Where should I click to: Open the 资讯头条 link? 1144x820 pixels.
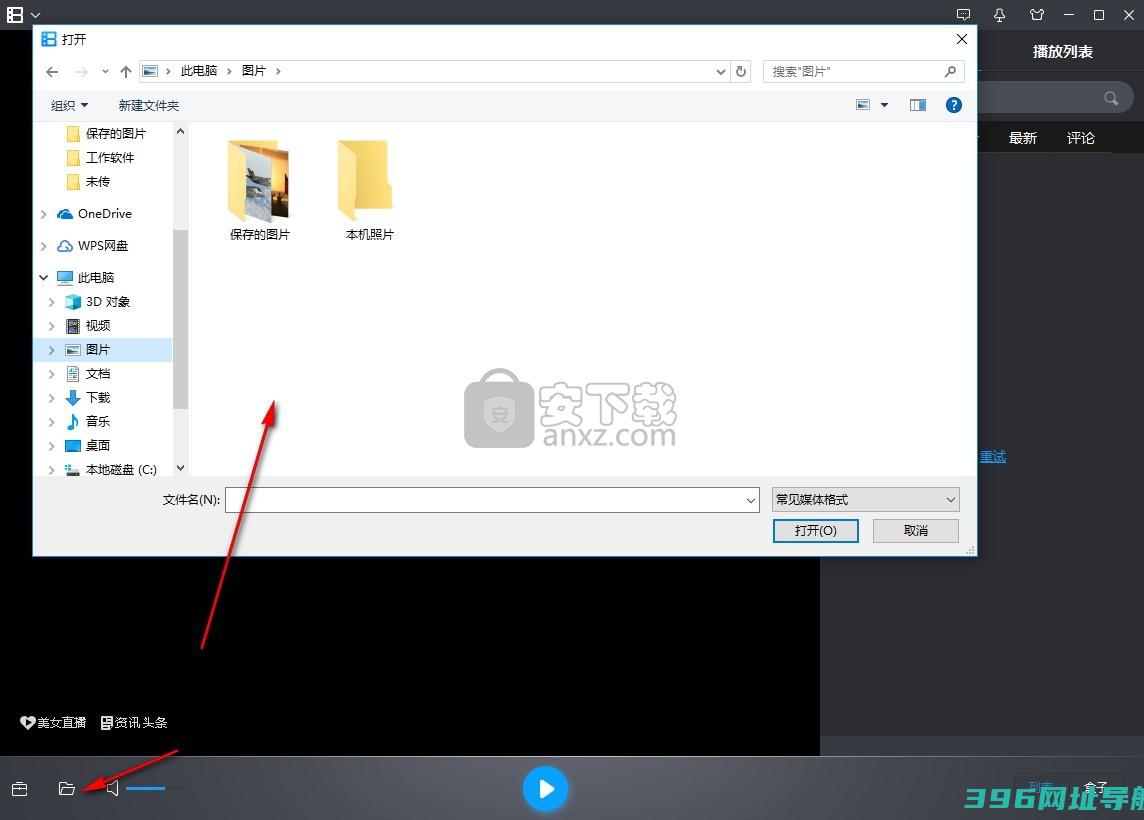click(x=134, y=722)
